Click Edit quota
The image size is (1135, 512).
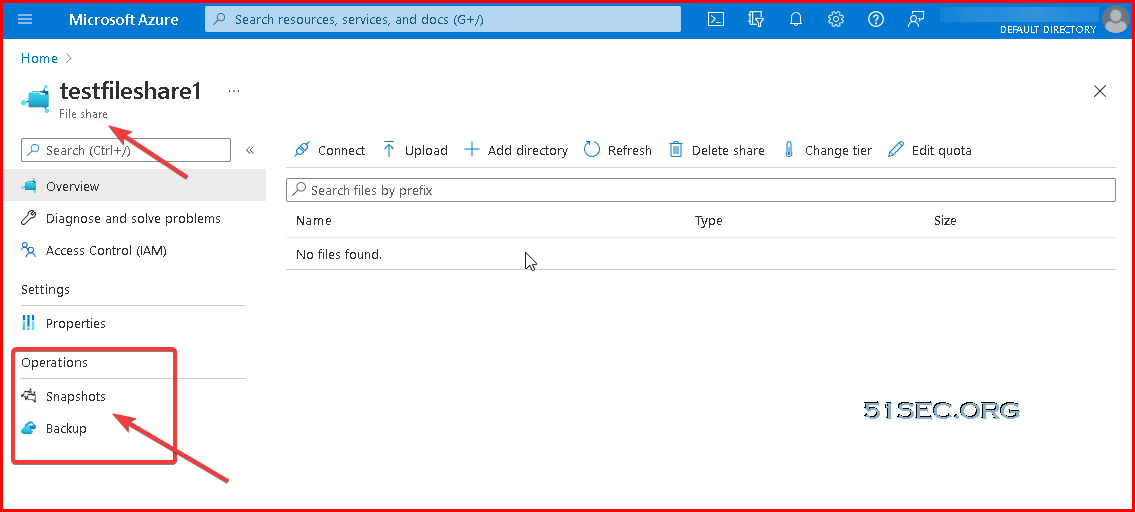[930, 150]
